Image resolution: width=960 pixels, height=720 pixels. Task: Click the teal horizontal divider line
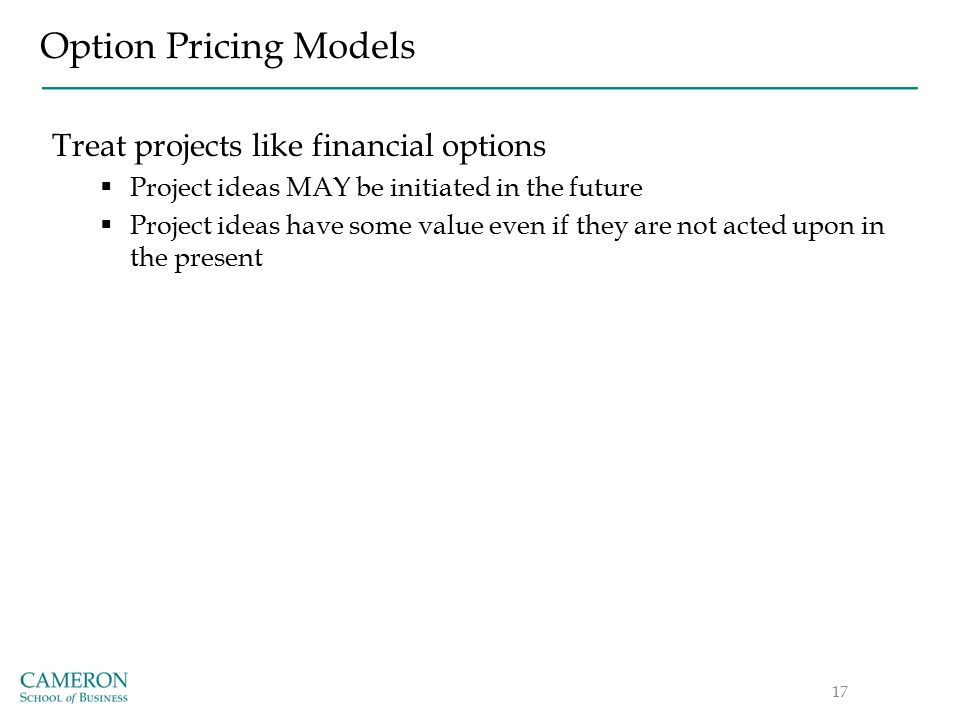[479, 88]
